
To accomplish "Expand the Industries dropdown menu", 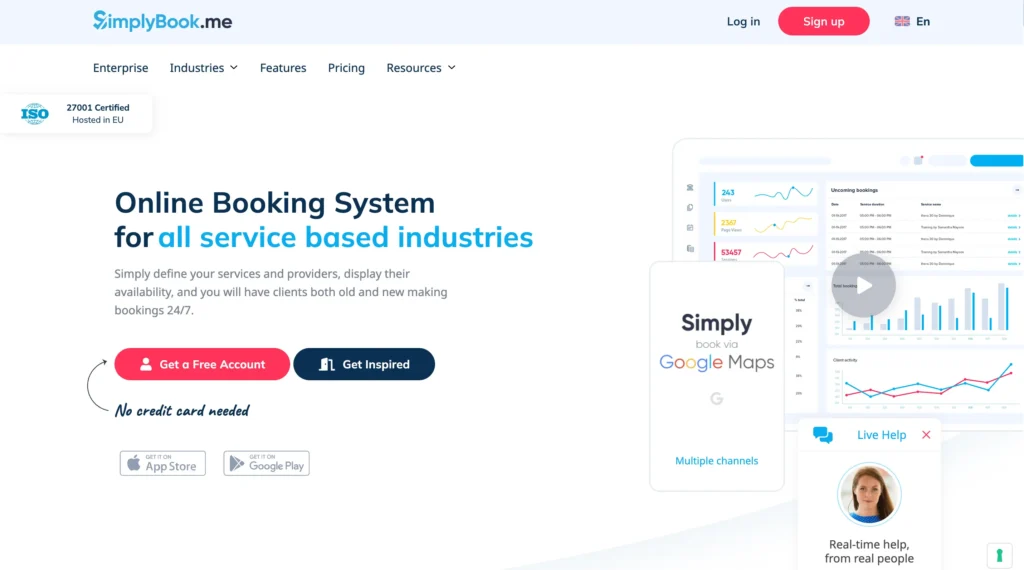I will click(204, 68).
